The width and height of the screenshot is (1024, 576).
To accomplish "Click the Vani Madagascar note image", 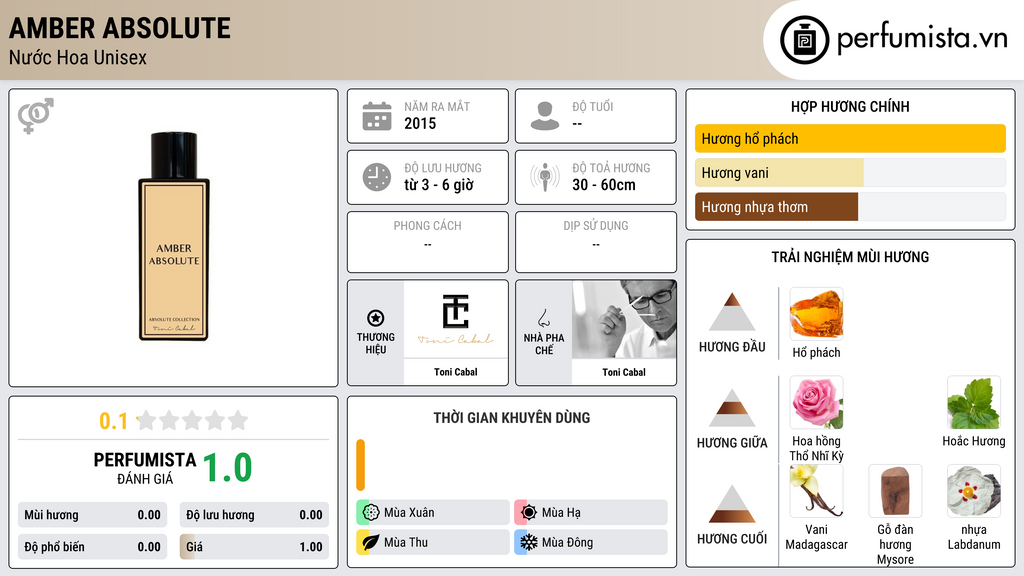I will point(816,491).
